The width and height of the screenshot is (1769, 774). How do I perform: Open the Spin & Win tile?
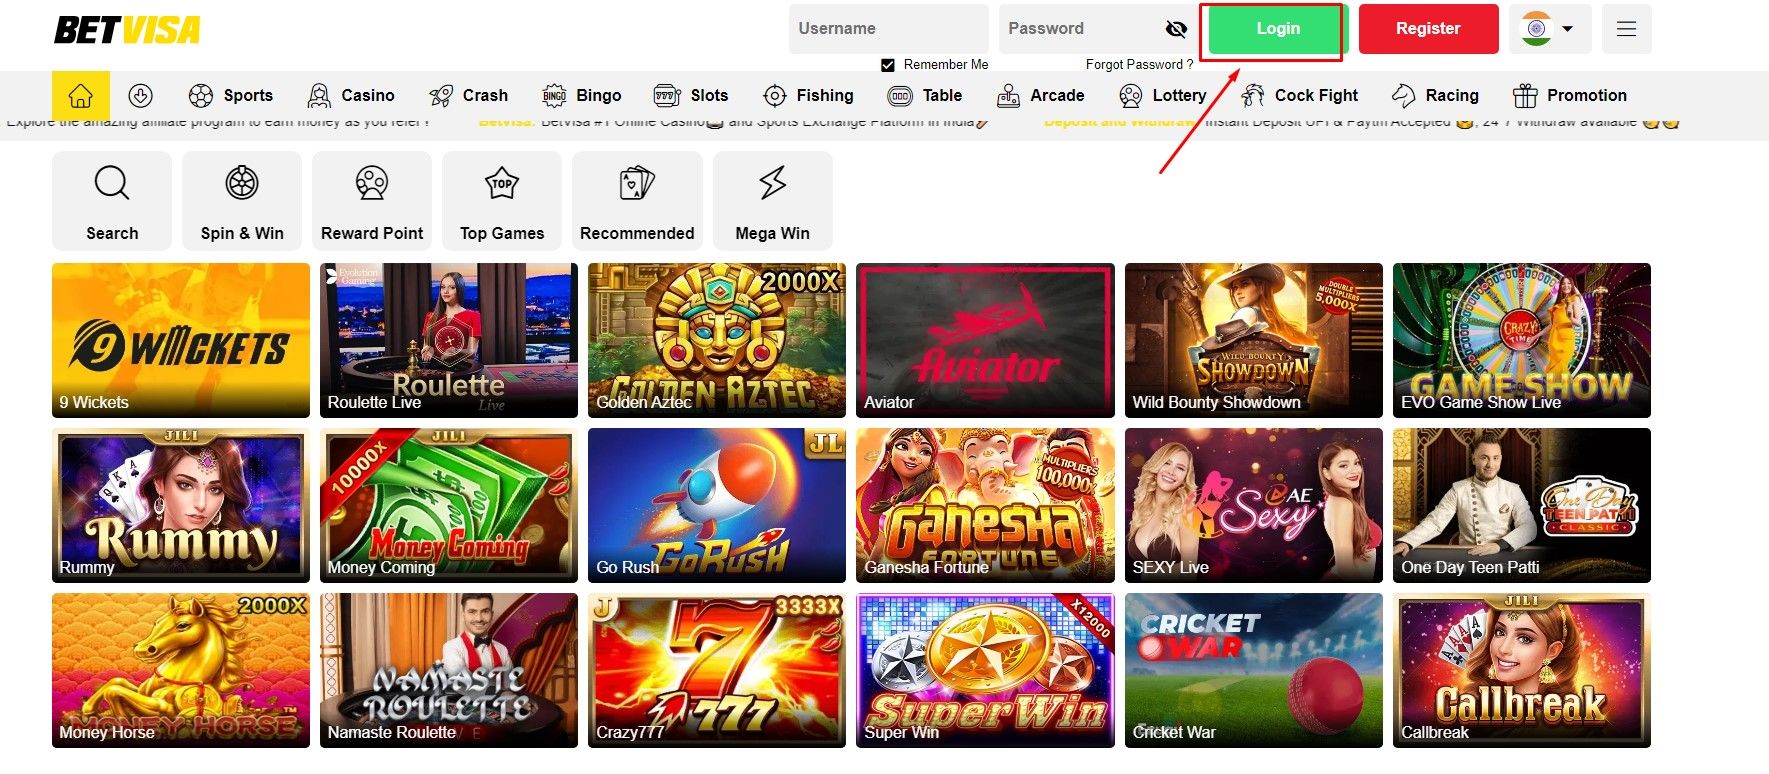pos(242,200)
